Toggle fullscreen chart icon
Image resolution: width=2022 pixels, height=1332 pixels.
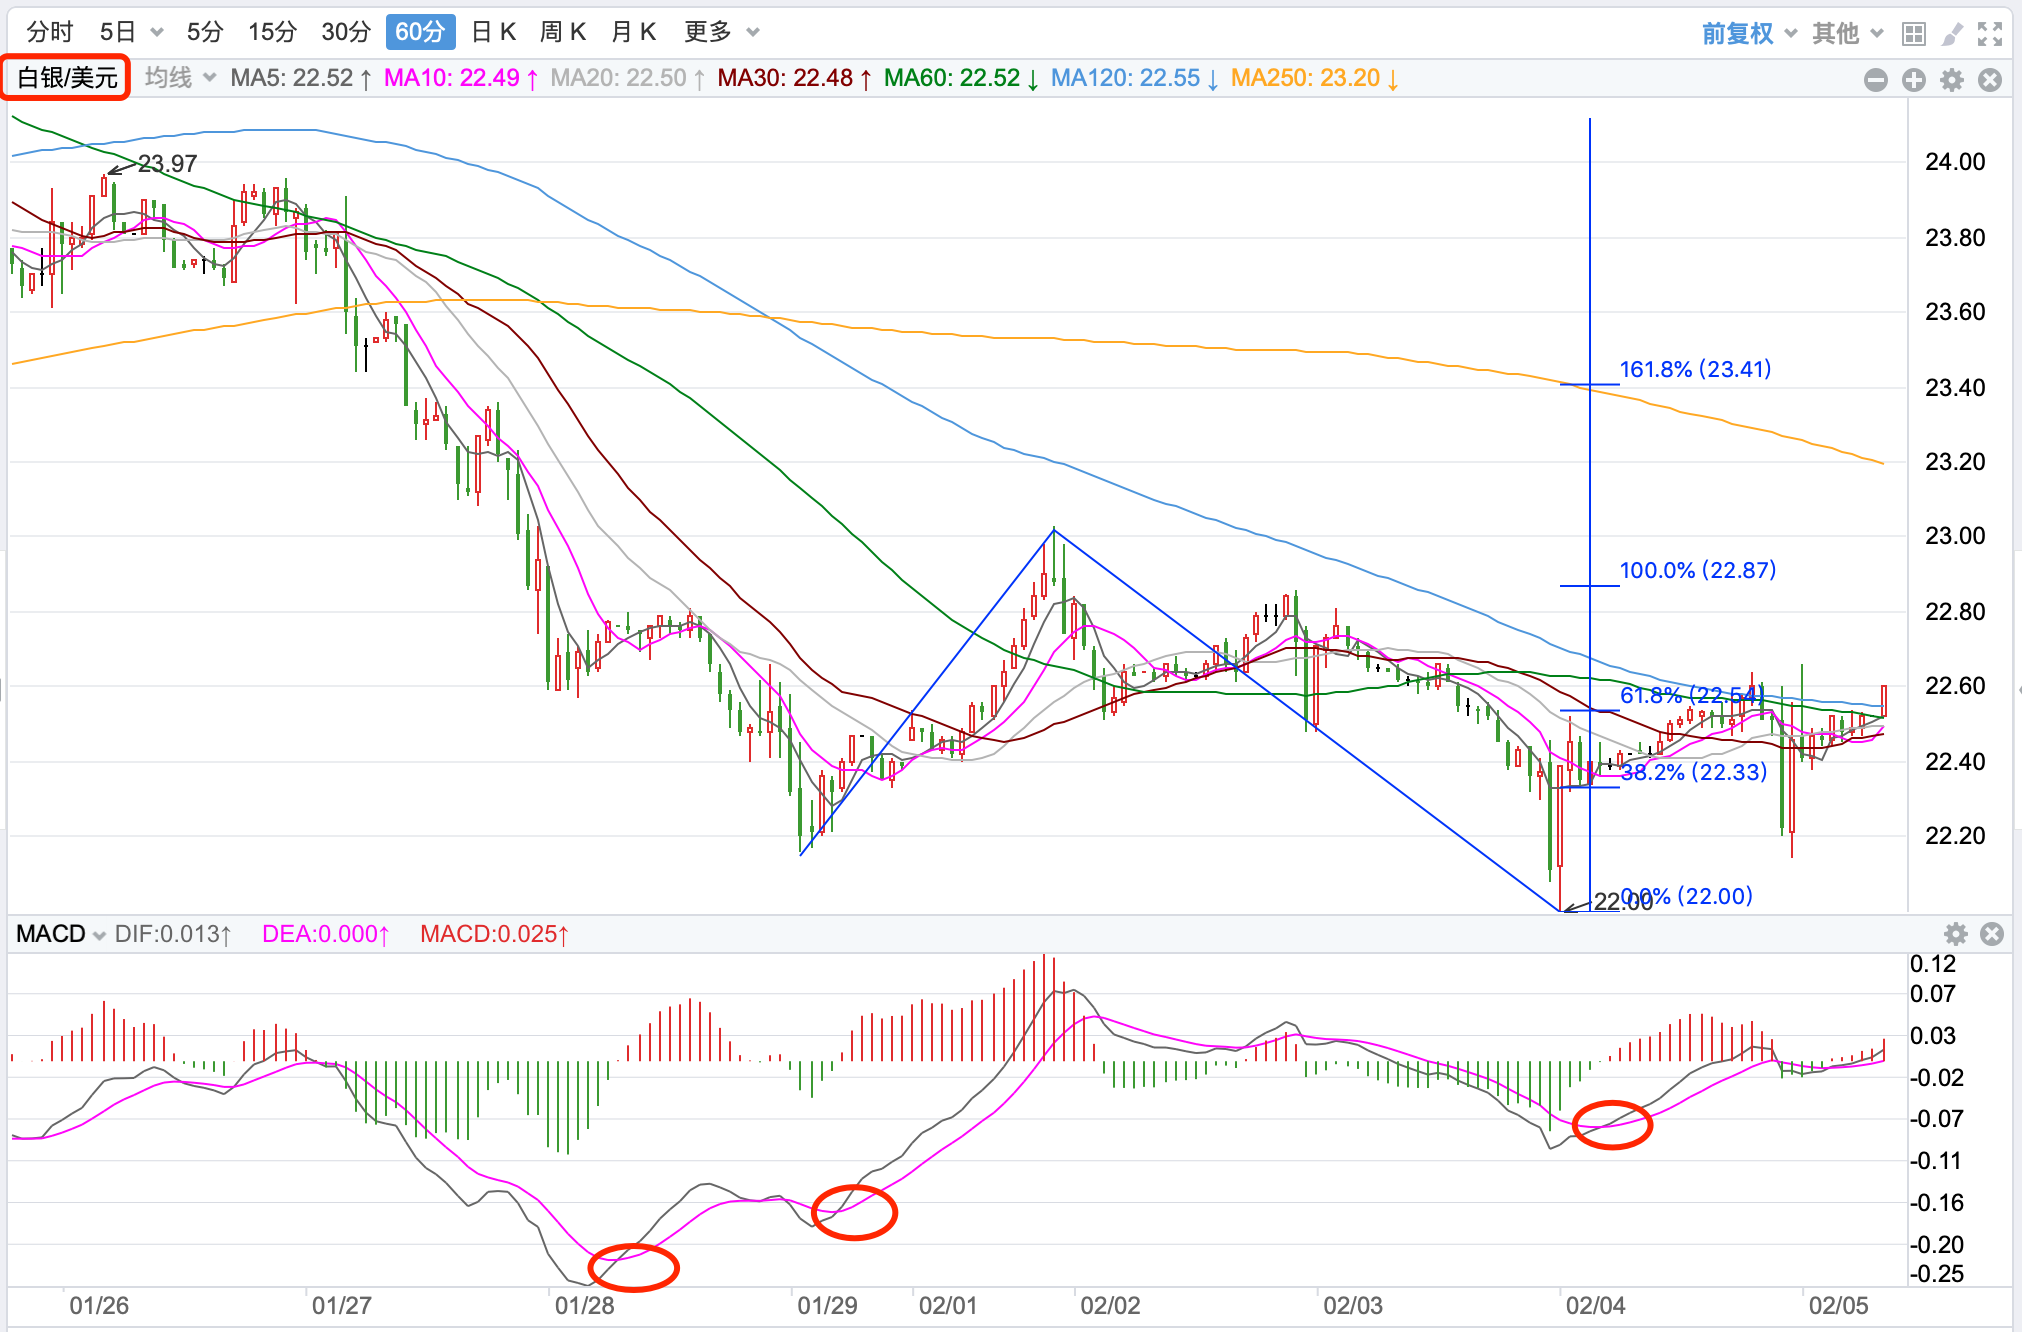click(x=1990, y=34)
